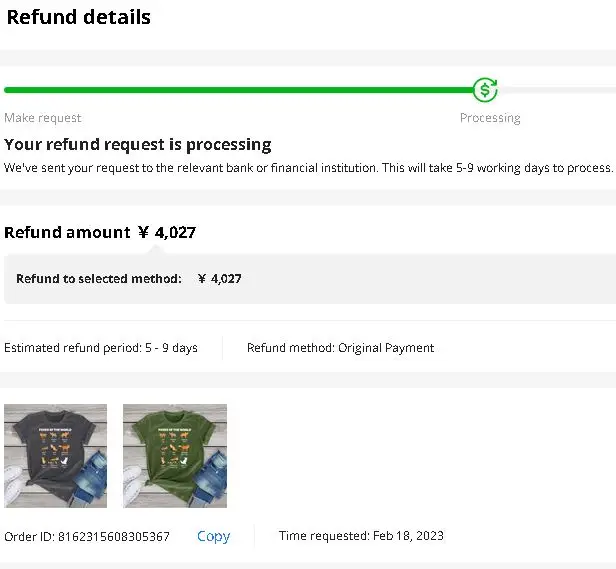This screenshot has width=616, height=569.
Task: Open the dark gray t-shirt thumbnail
Action: coord(56,456)
